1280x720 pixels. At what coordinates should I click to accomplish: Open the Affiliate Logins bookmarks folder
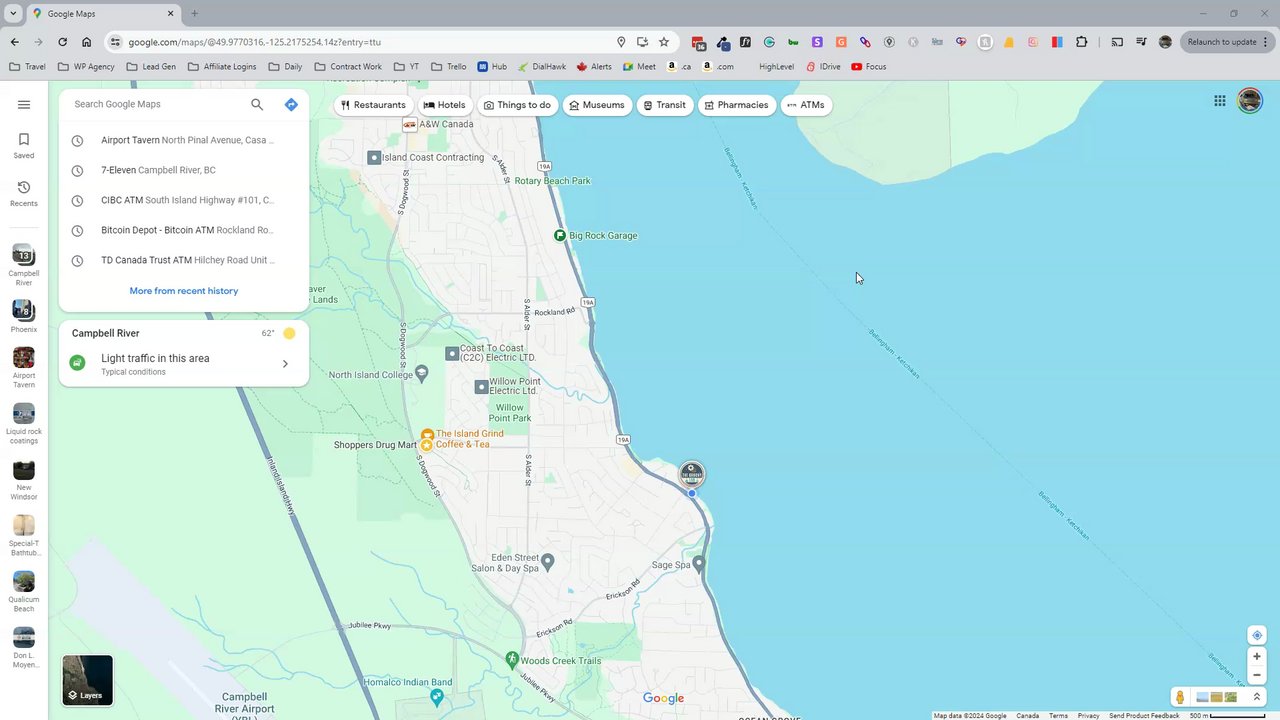pyautogui.click(x=222, y=67)
